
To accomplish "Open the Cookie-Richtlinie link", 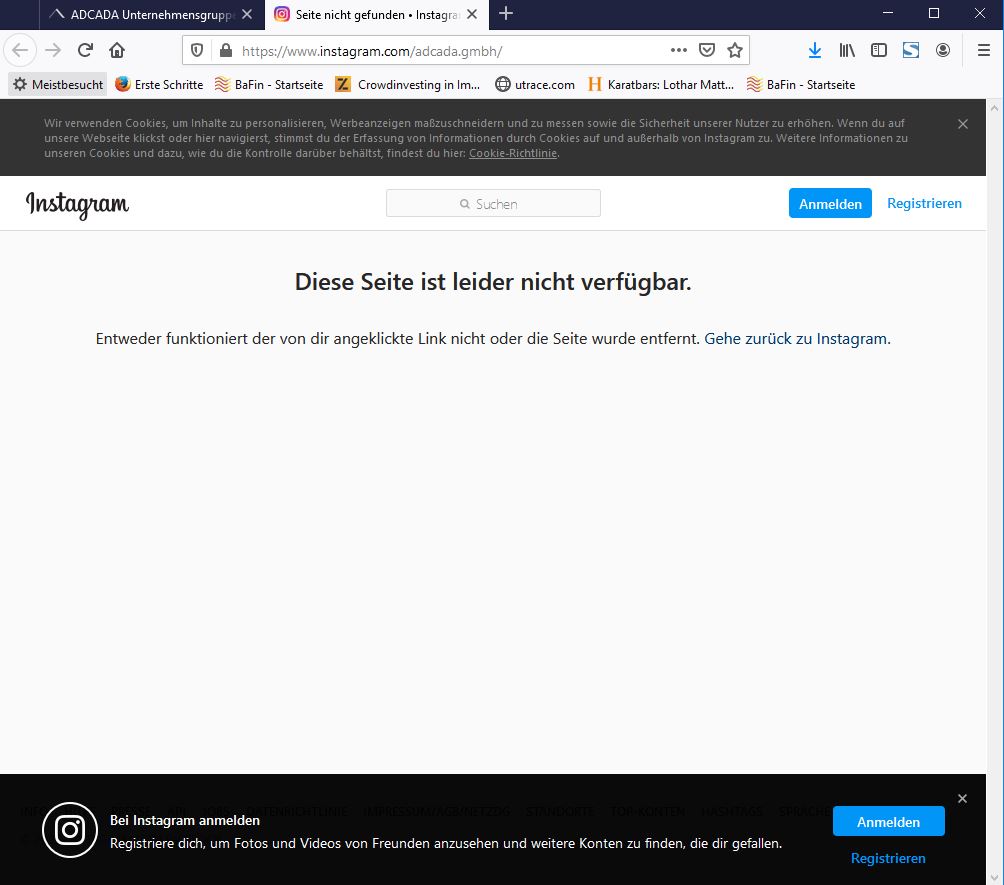I will click(513, 153).
